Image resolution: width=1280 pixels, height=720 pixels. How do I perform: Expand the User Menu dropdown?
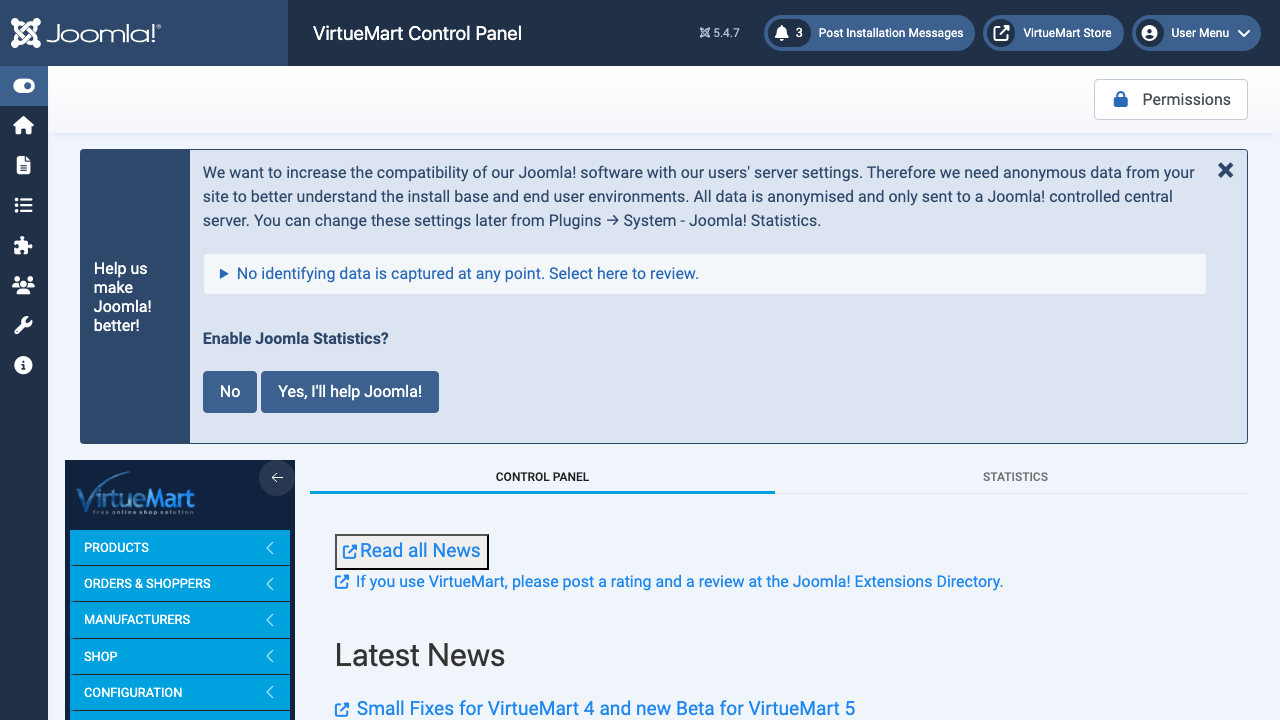(x=1196, y=33)
